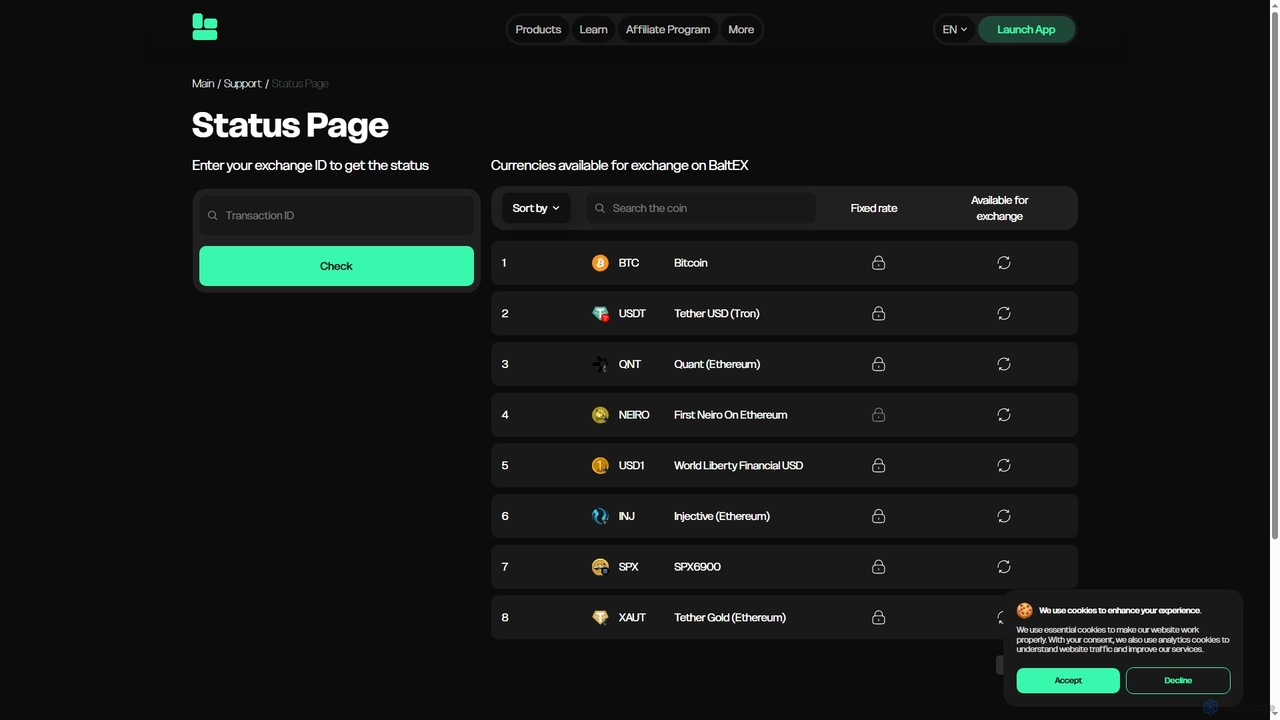
Task: Click the Tether USD (Tron) name
Action: click(717, 314)
